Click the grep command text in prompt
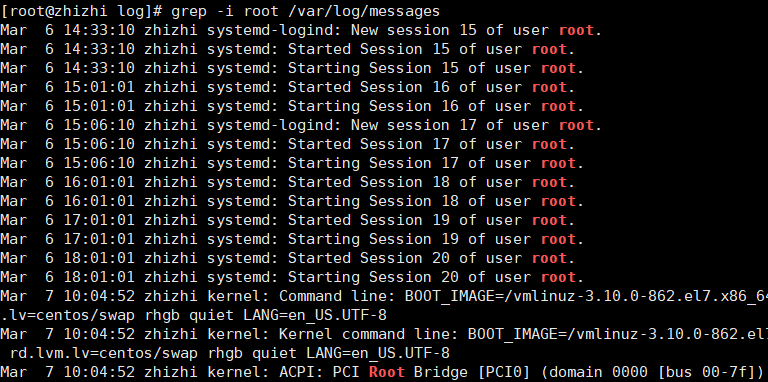 coord(189,11)
